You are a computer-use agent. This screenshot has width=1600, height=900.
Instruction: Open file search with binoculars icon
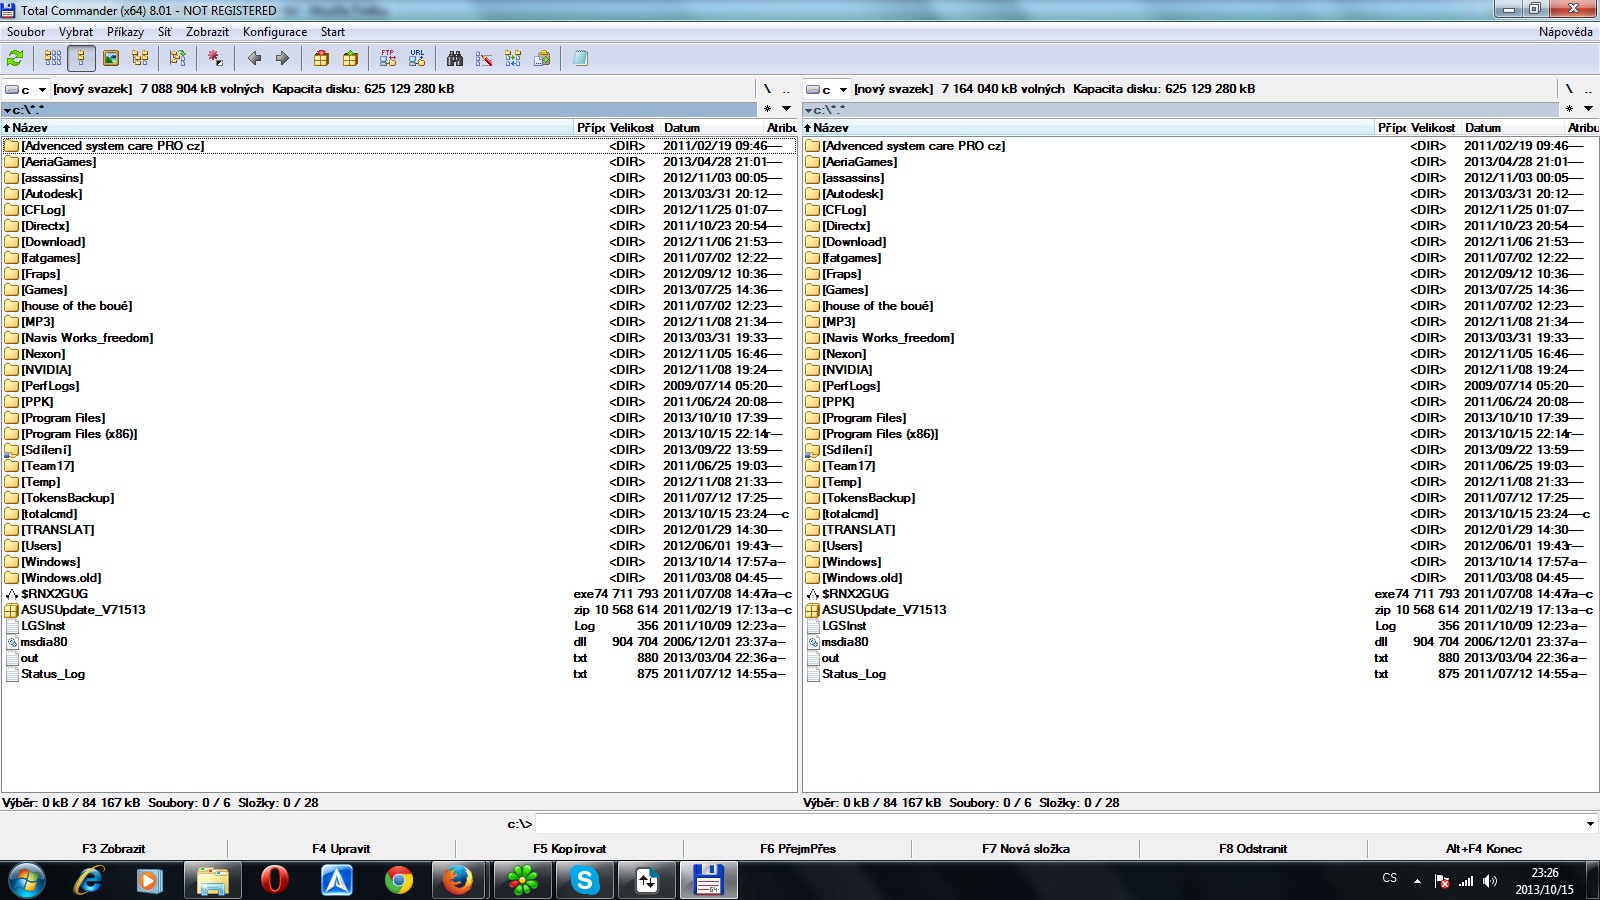tap(455, 58)
